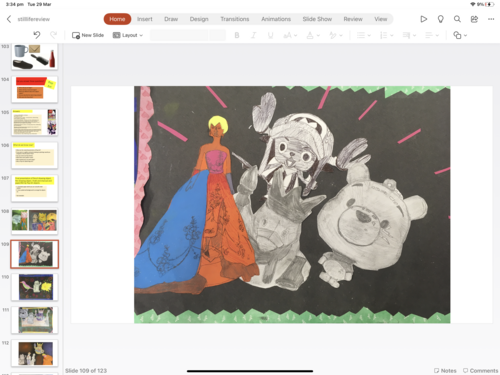Tap the Share icon in top bar
This screenshot has width=500, height=375.
pos(474,19)
